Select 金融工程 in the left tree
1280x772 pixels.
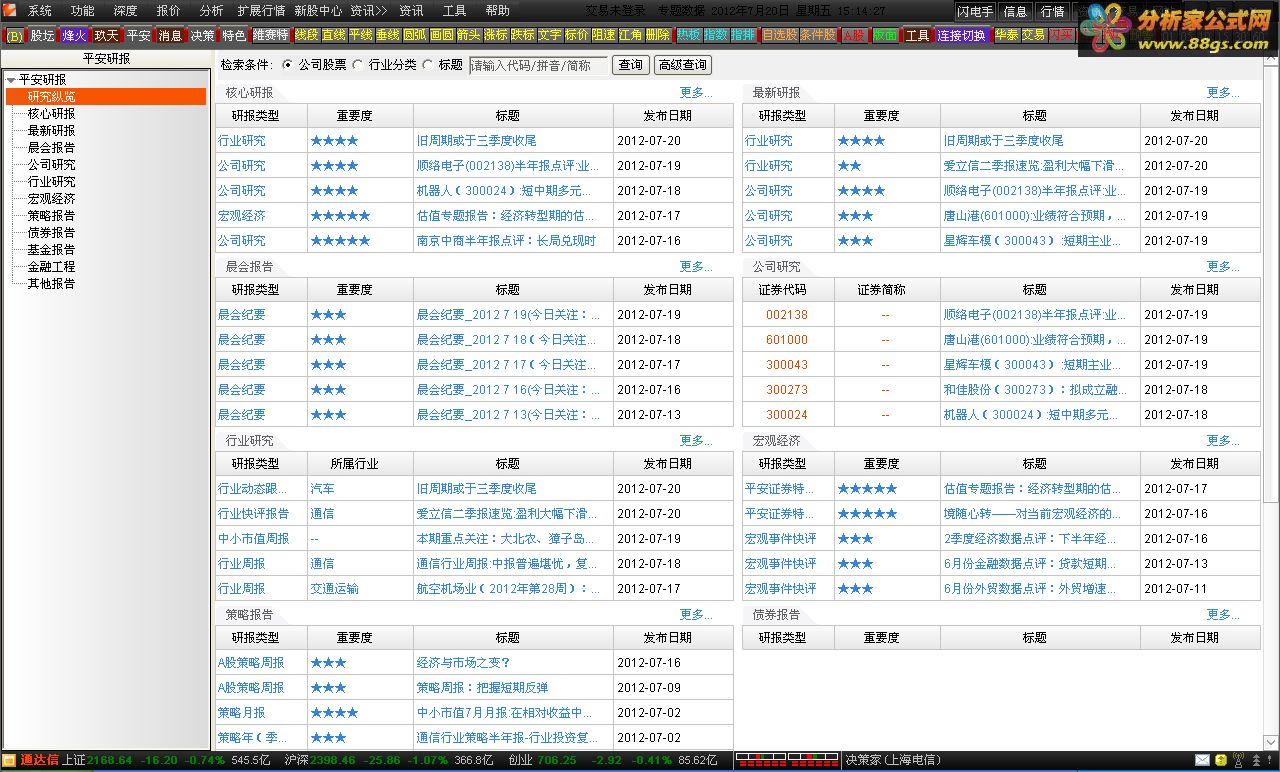51,267
